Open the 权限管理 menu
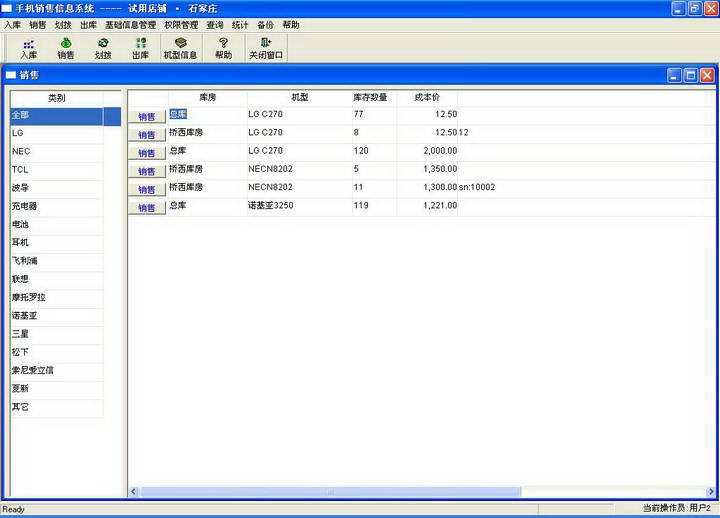The width and height of the screenshot is (720, 518). (181, 25)
